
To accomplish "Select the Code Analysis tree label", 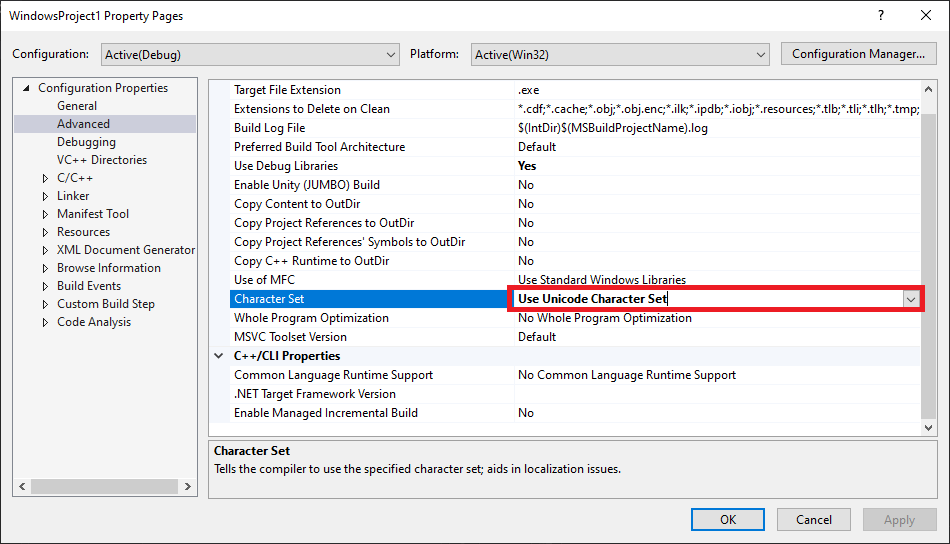I will click(94, 322).
